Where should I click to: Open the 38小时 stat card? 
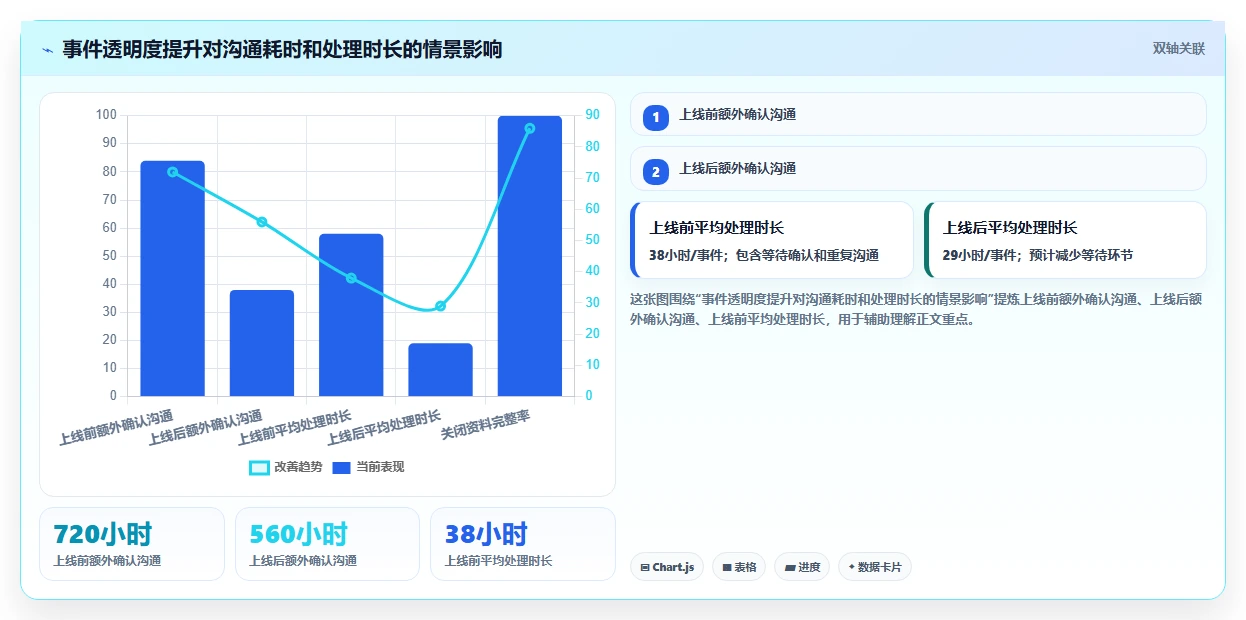[x=523, y=544]
